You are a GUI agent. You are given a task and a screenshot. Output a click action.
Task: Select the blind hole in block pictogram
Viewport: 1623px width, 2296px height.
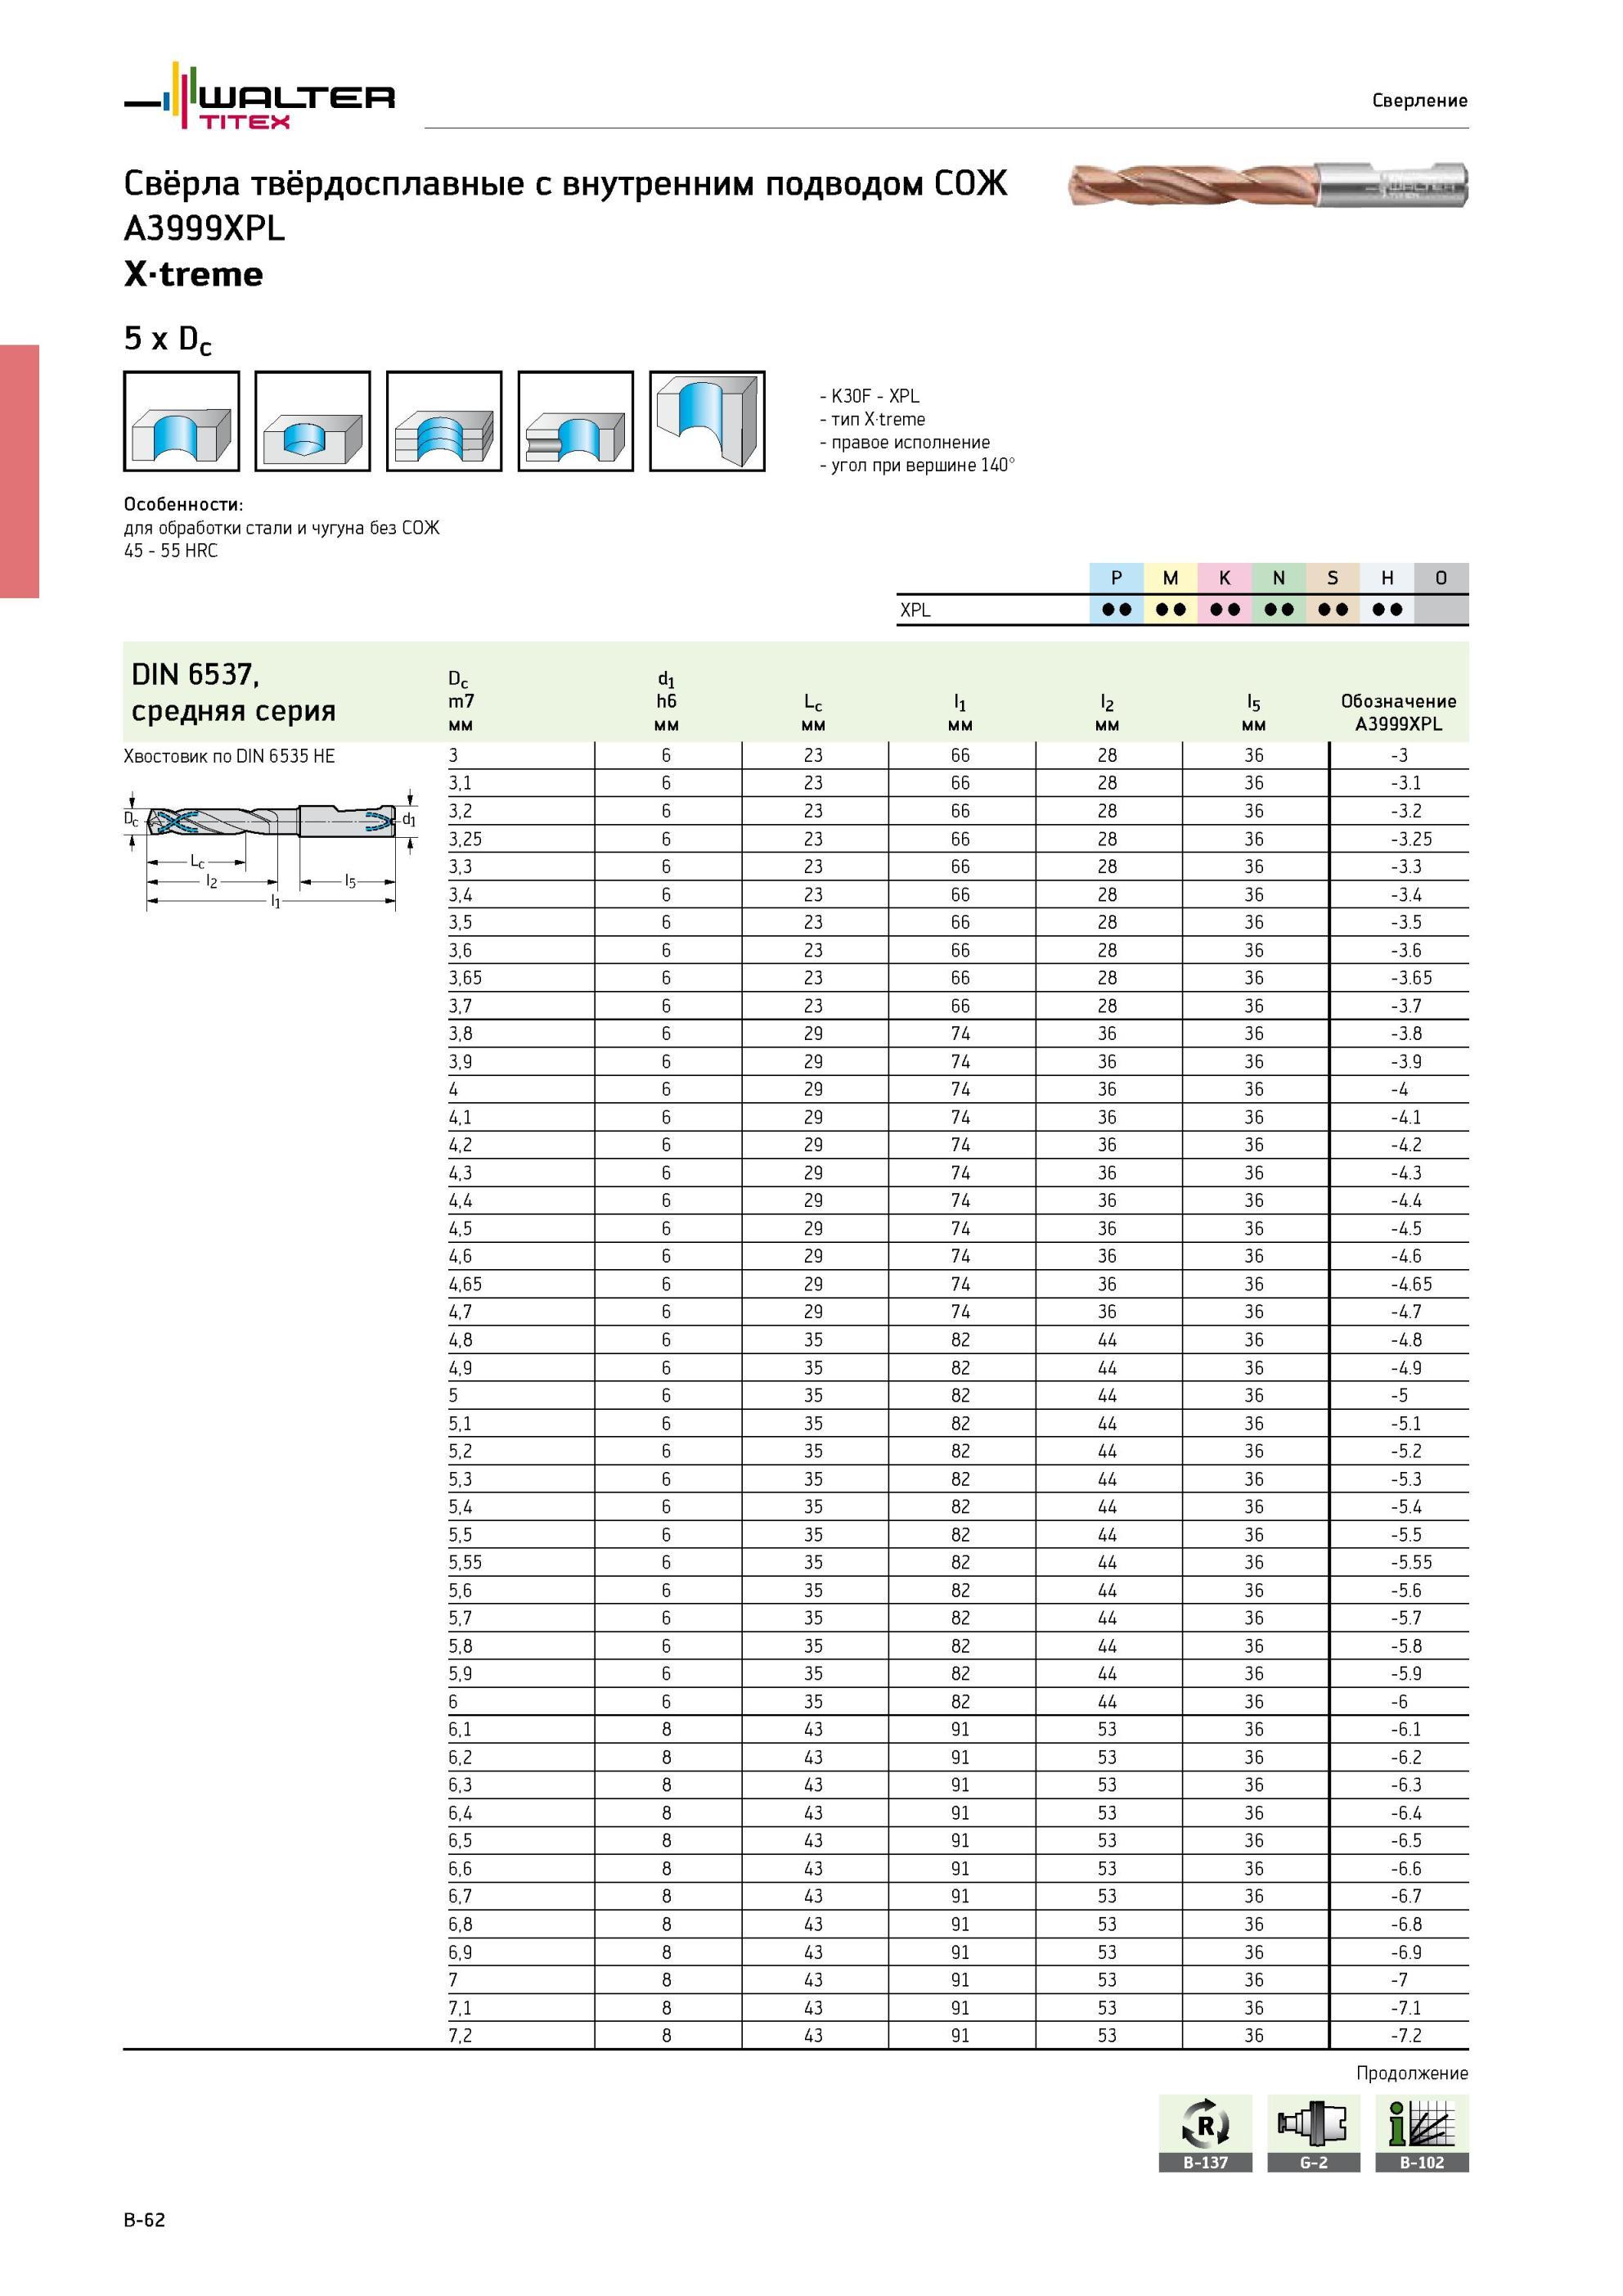tap(313, 421)
